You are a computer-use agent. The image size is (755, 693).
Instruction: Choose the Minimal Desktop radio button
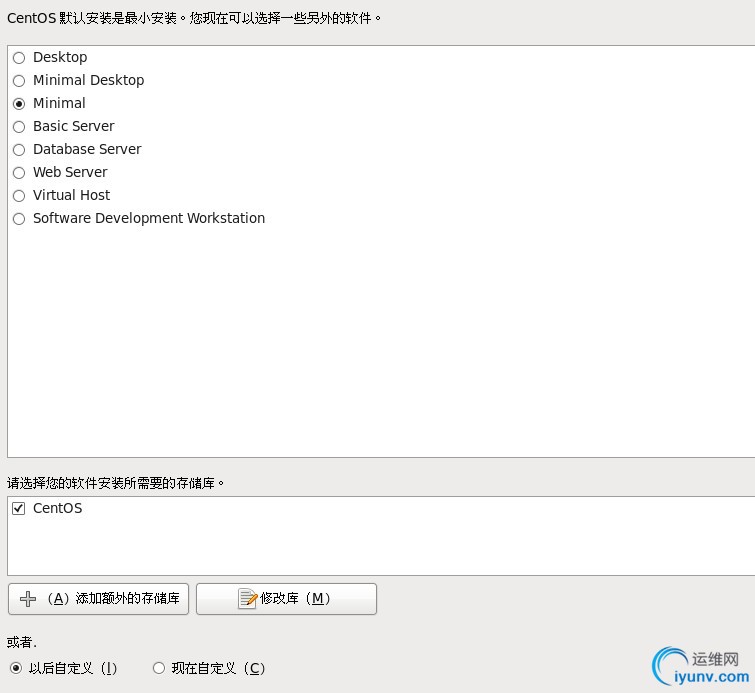(19, 80)
